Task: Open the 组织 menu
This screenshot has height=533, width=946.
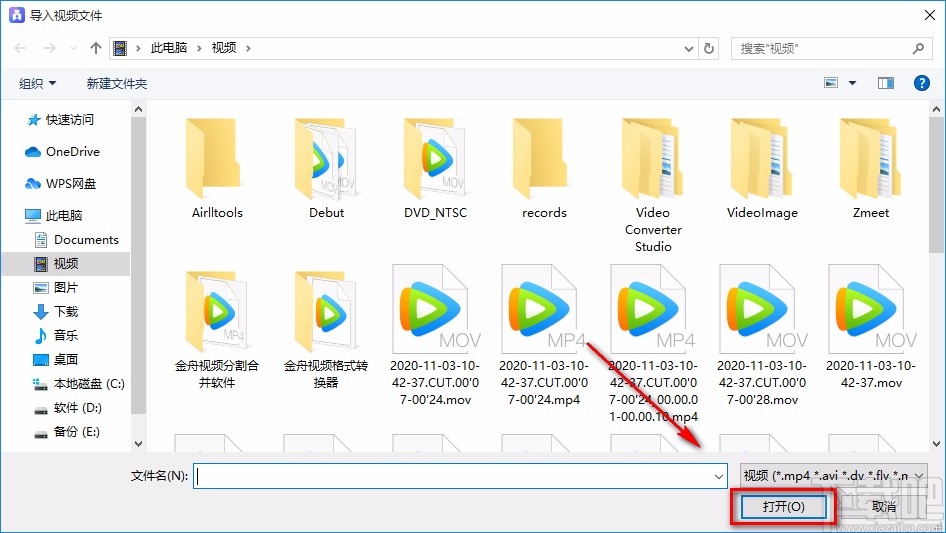Action: 37,83
